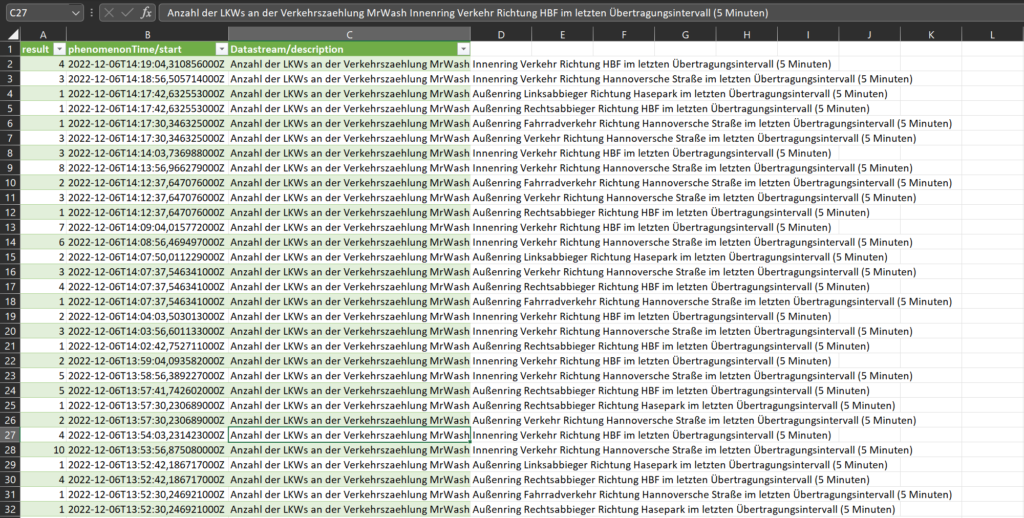Select column header E
Image resolution: width=1024 pixels, height=518 pixels.
click(562, 35)
